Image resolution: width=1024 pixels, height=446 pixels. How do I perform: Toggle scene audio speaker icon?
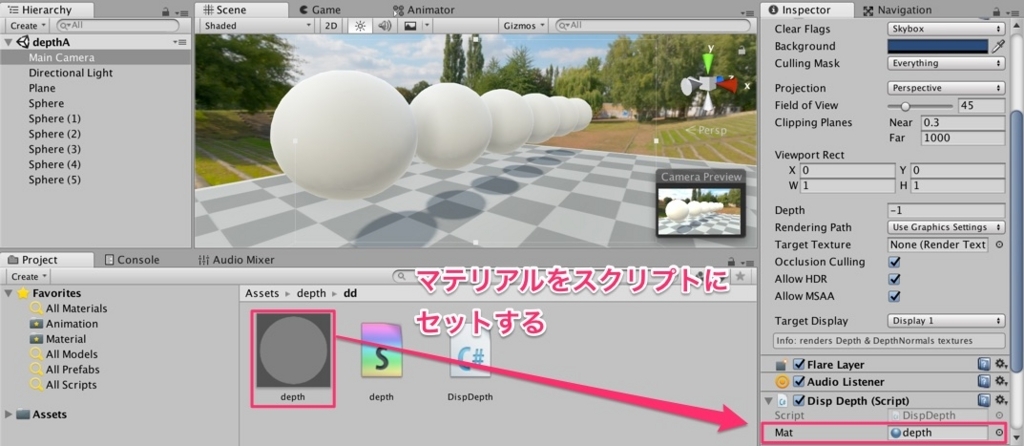[x=385, y=26]
